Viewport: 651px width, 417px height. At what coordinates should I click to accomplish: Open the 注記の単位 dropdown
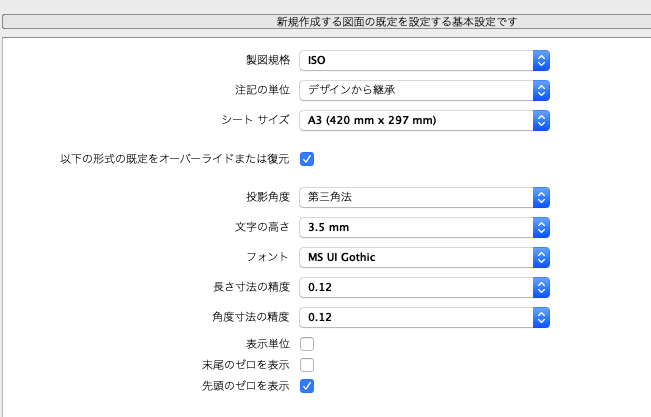424,91
